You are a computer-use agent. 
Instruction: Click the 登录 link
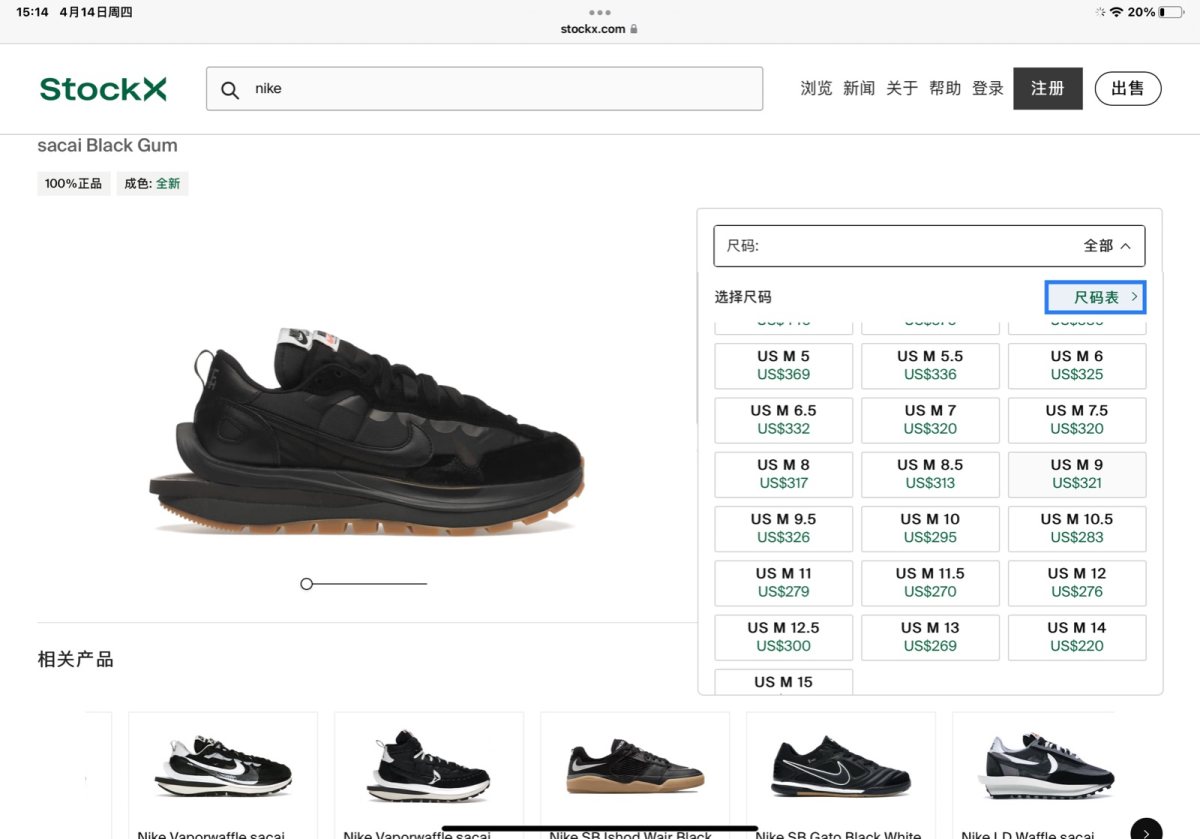click(x=988, y=89)
